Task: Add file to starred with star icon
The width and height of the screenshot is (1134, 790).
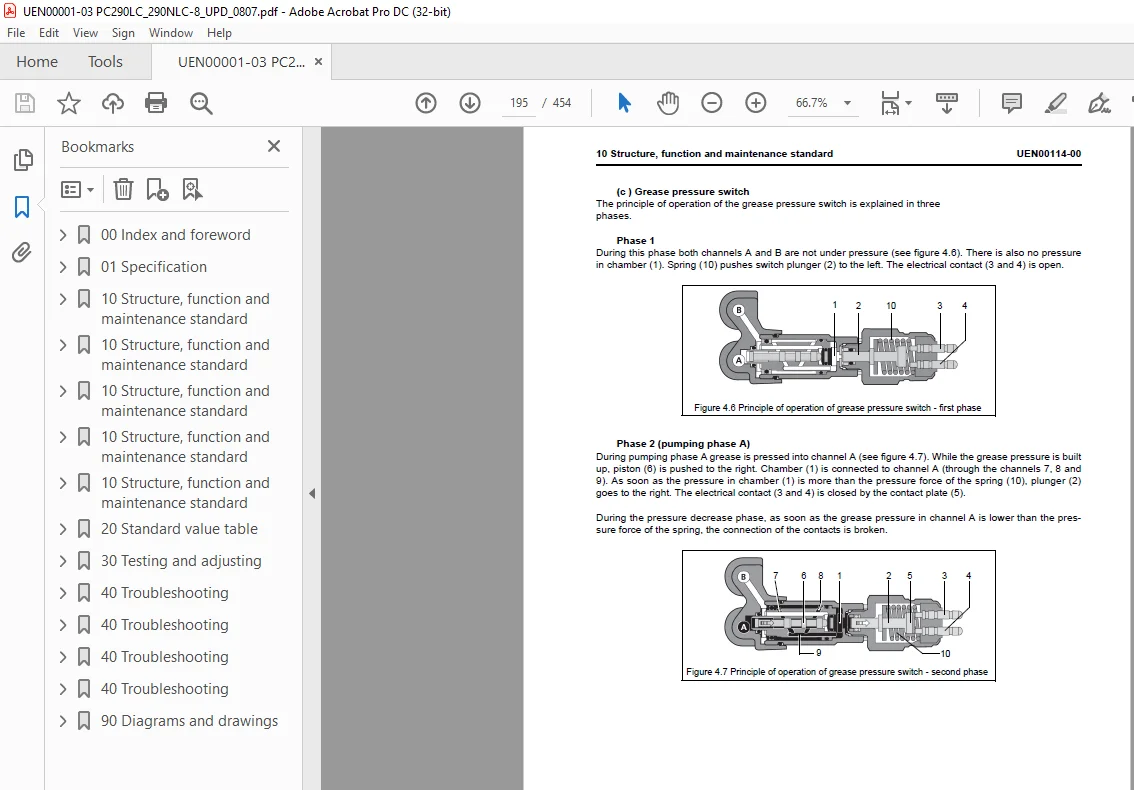Action: point(69,103)
